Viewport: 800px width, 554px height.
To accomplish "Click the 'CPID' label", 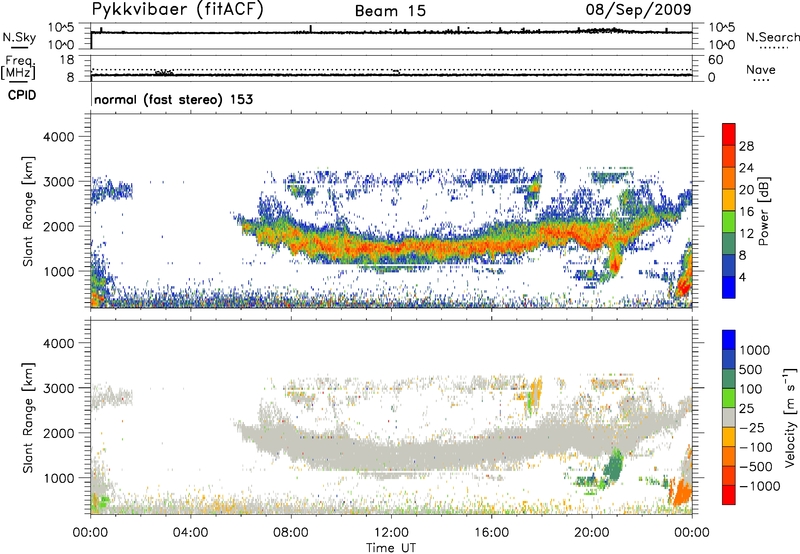I will (22, 95).
